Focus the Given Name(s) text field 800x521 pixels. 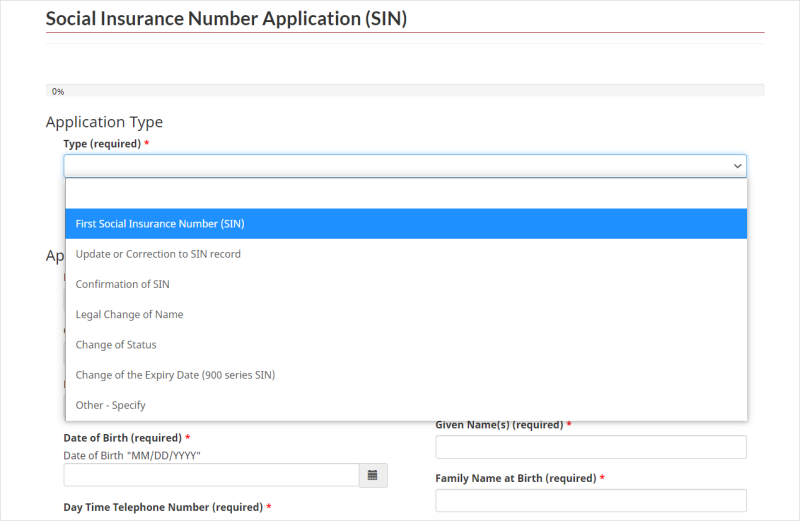tap(590, 447)
